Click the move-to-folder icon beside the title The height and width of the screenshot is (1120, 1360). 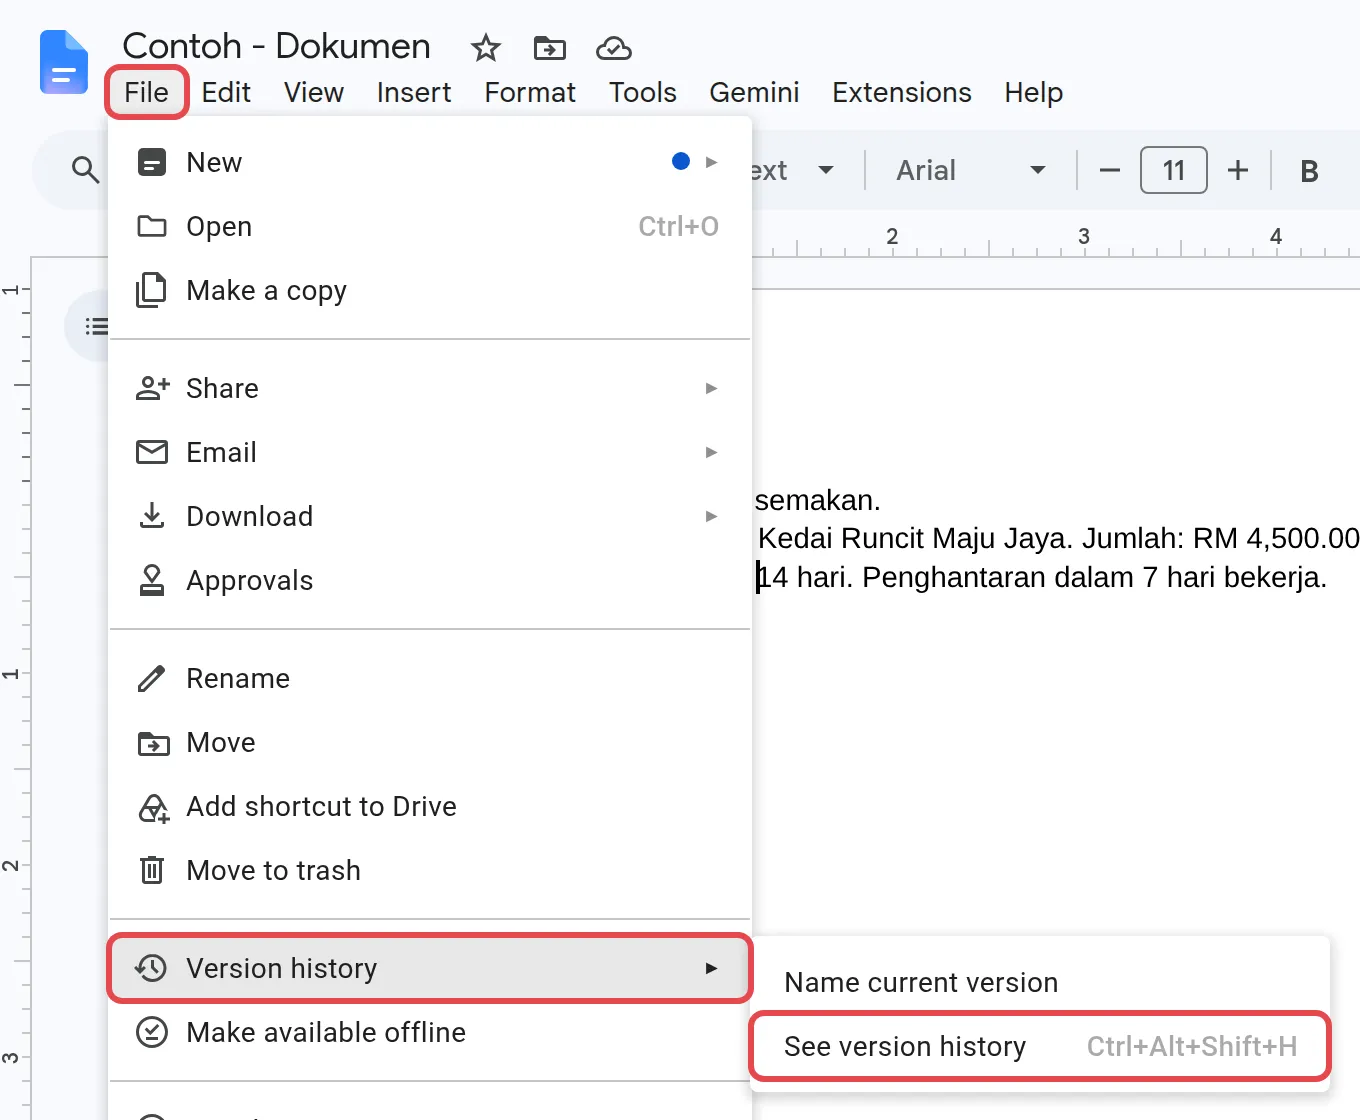550,47
